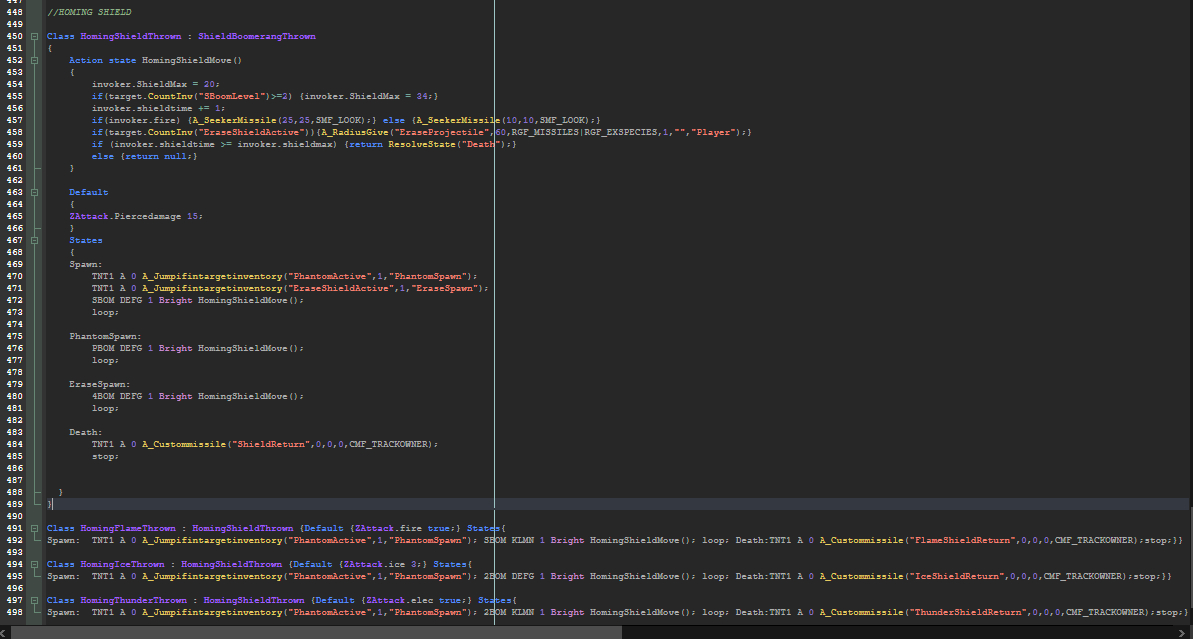Collapse the HomingShieldThrown class fold marker
The image size is (1193, 639).
(x=35, y=36)
